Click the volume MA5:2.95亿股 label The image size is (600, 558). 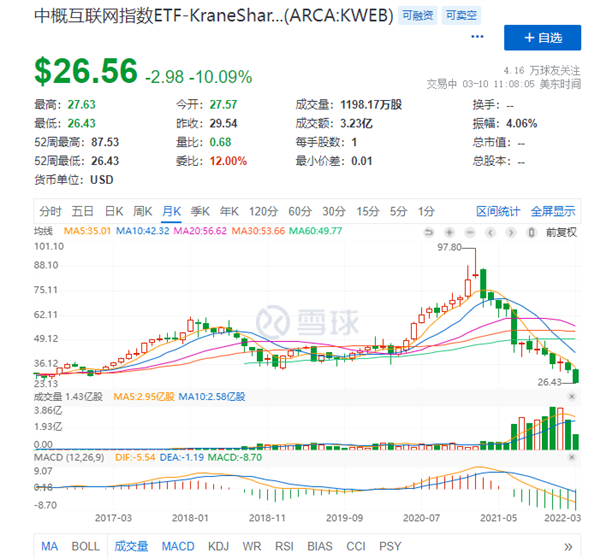click(144, 396)
